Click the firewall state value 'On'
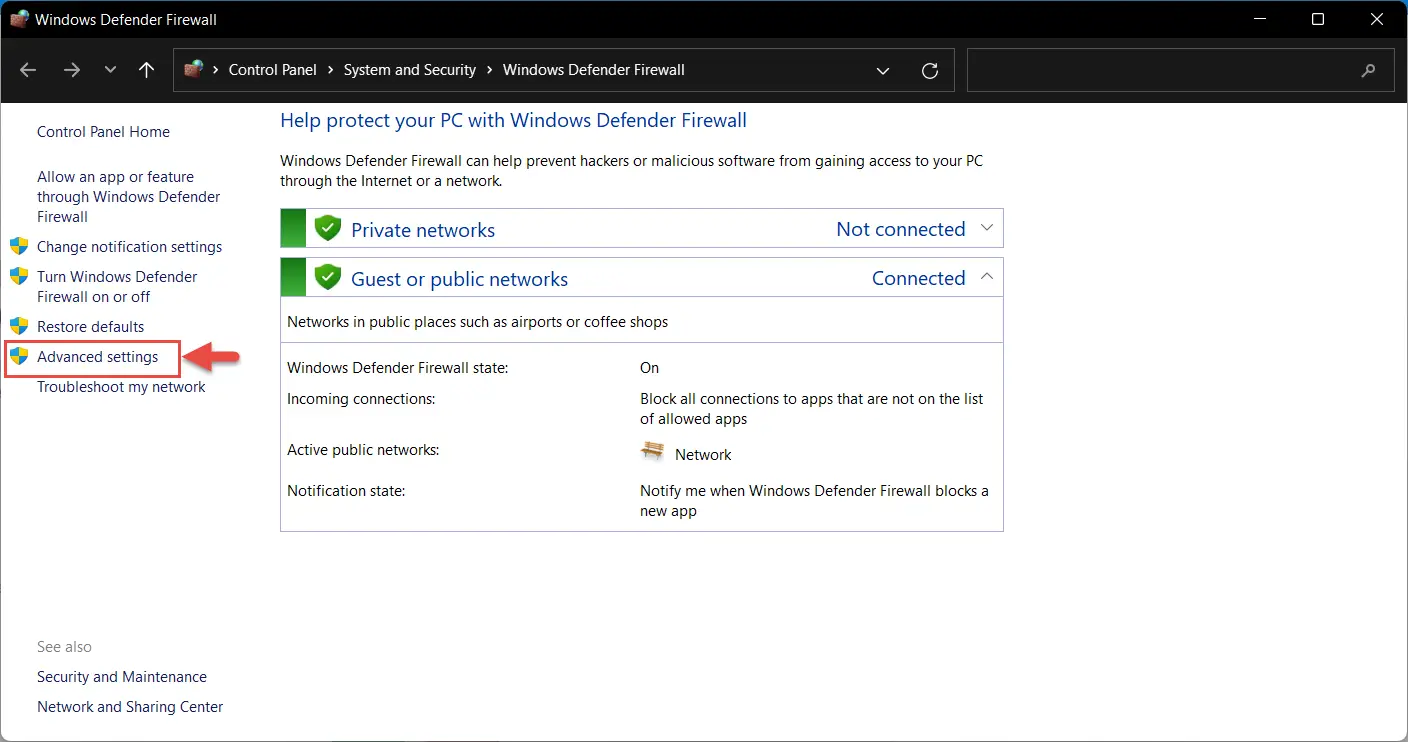The height and width of the screenshot is (742, 1408). (x=650, y=368)
